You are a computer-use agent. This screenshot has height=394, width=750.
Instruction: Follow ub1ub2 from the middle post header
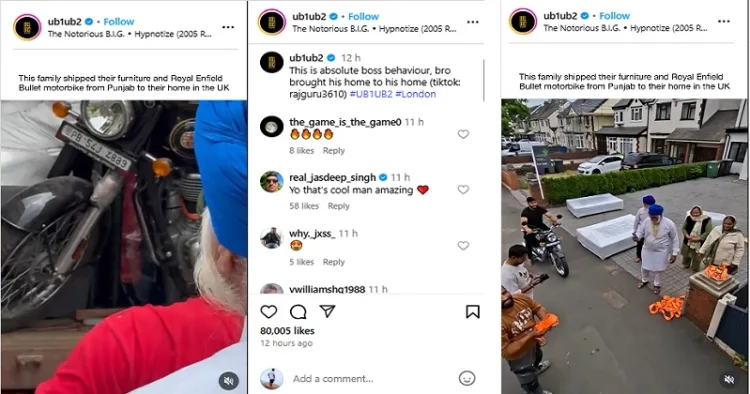click(x=364, y=17)
